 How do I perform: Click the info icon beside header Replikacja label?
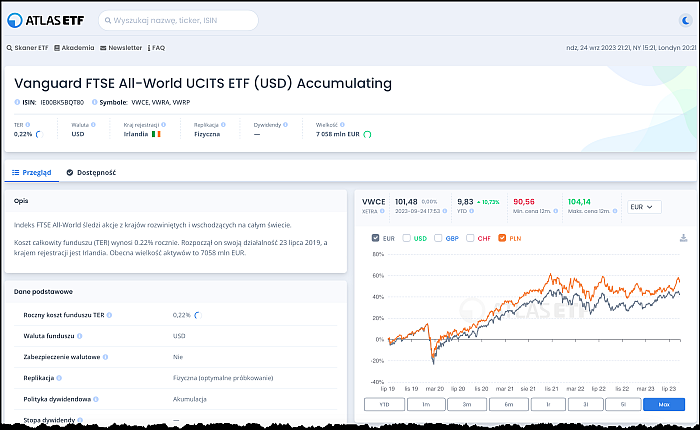point(223,125)
